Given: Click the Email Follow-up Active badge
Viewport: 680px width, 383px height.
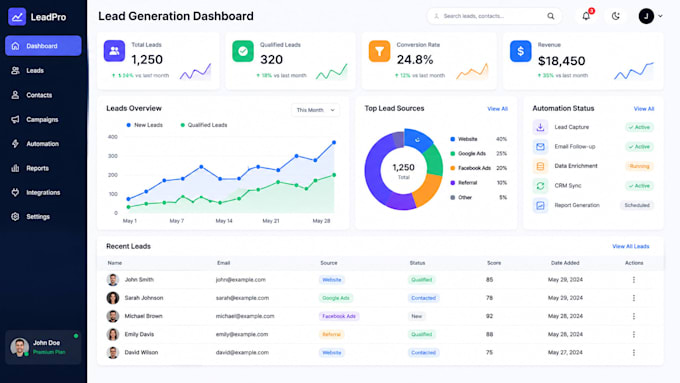Looking at the screenshot, I should click(639, 147).
